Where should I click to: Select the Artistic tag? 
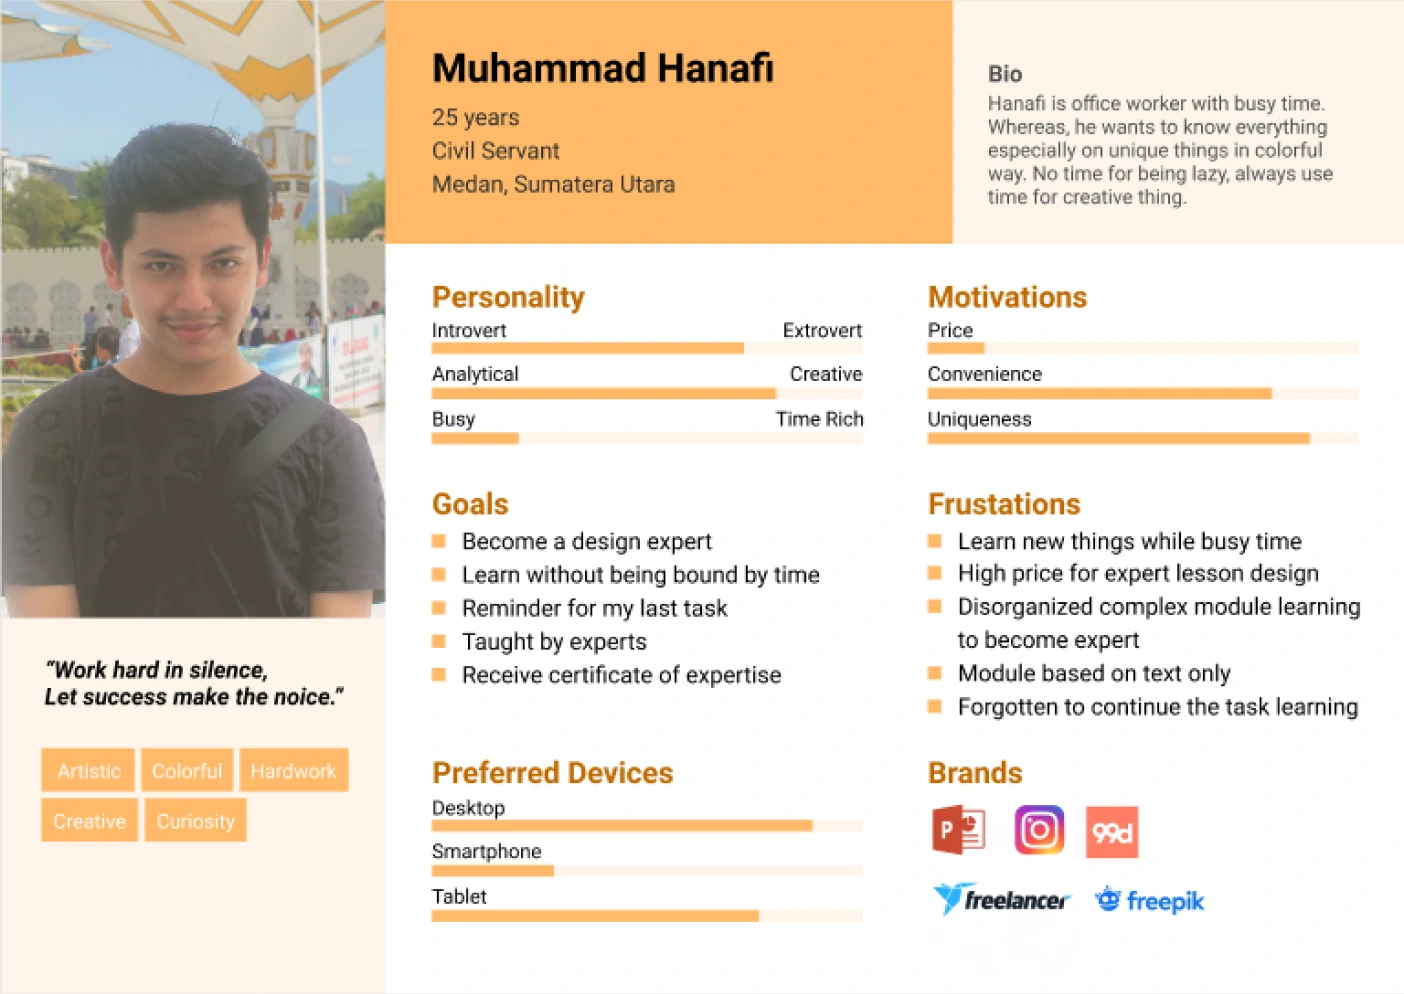tap(88, 770)
